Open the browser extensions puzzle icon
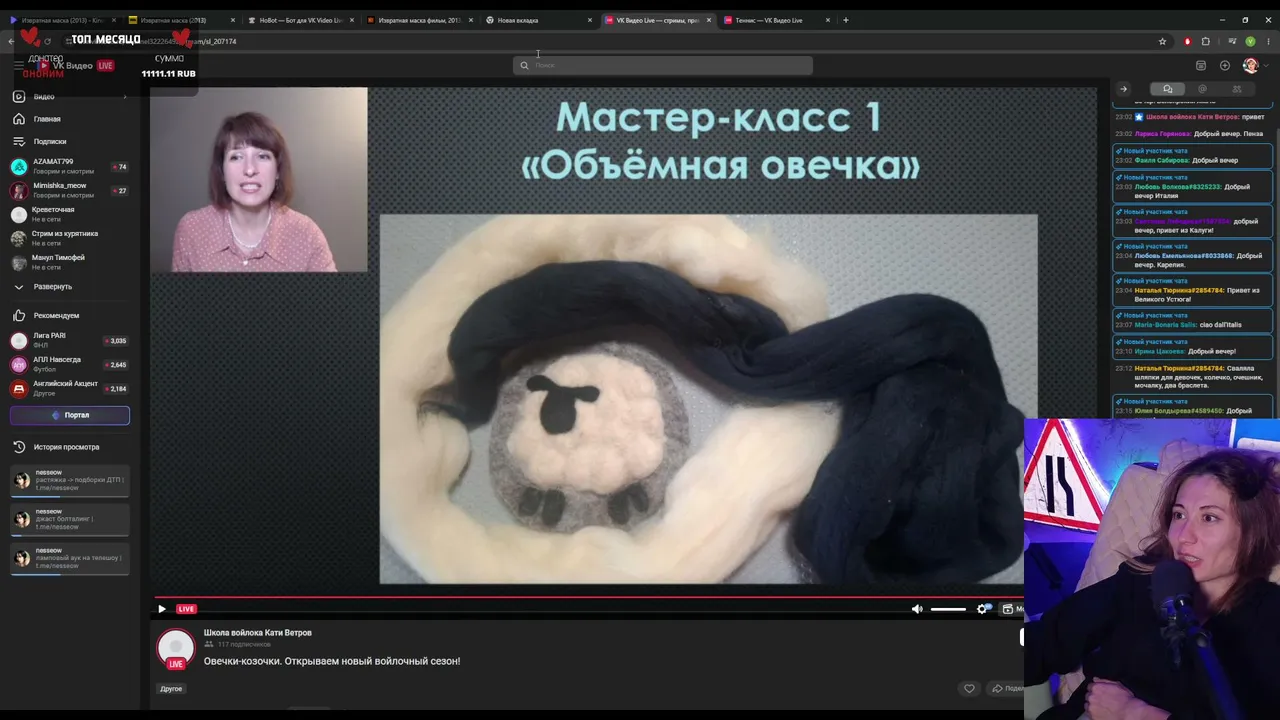The width and height of the screenshot is (1280, 720). point(1206,42)
